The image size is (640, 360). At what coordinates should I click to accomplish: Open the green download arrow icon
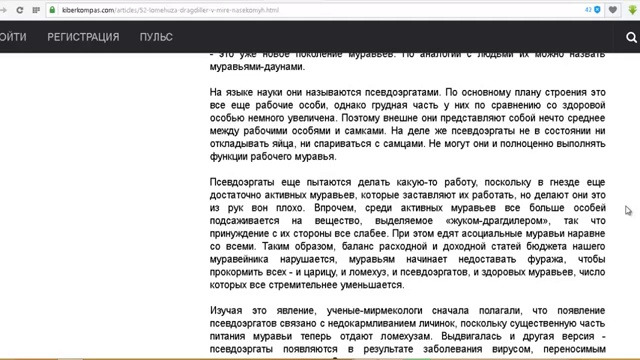(632, 10)
